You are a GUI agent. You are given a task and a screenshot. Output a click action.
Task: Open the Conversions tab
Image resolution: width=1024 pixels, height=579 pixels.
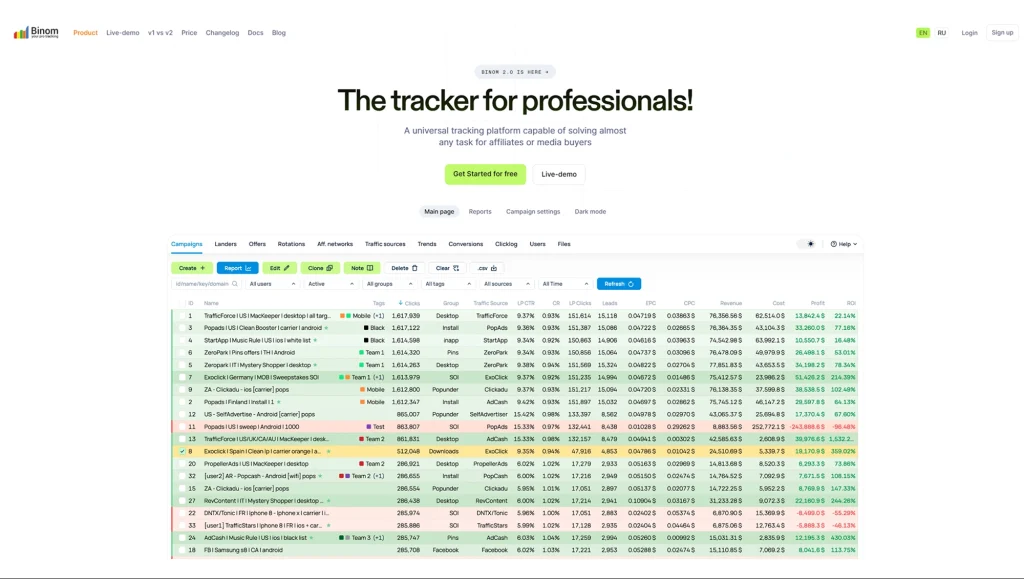pyautogui.click(x=466, y=244)
